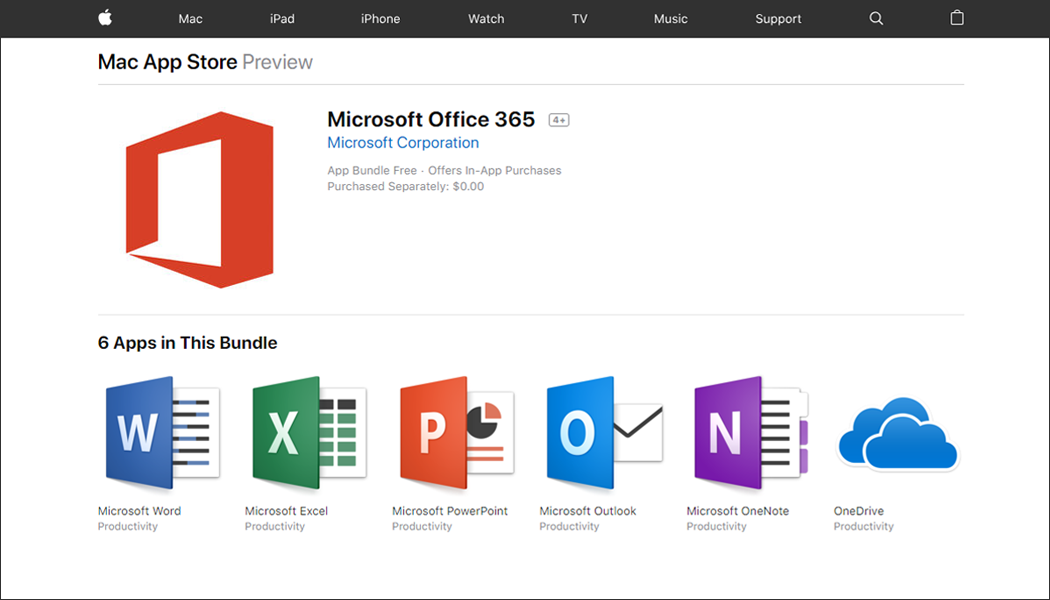Click the Productivity label under Microsoft Word

point(128,526)
